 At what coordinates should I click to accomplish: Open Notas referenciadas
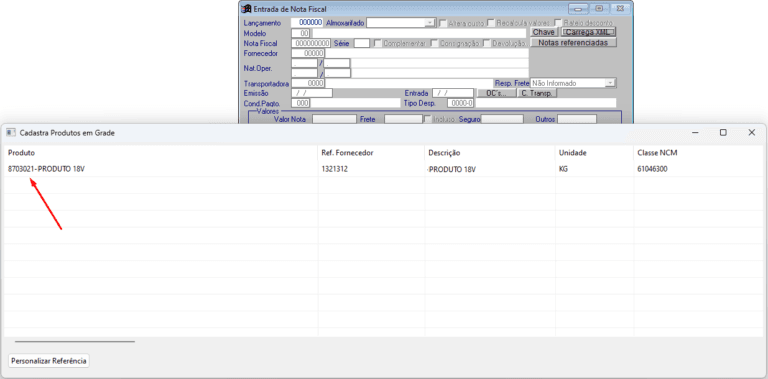click(x=573, y=43)
